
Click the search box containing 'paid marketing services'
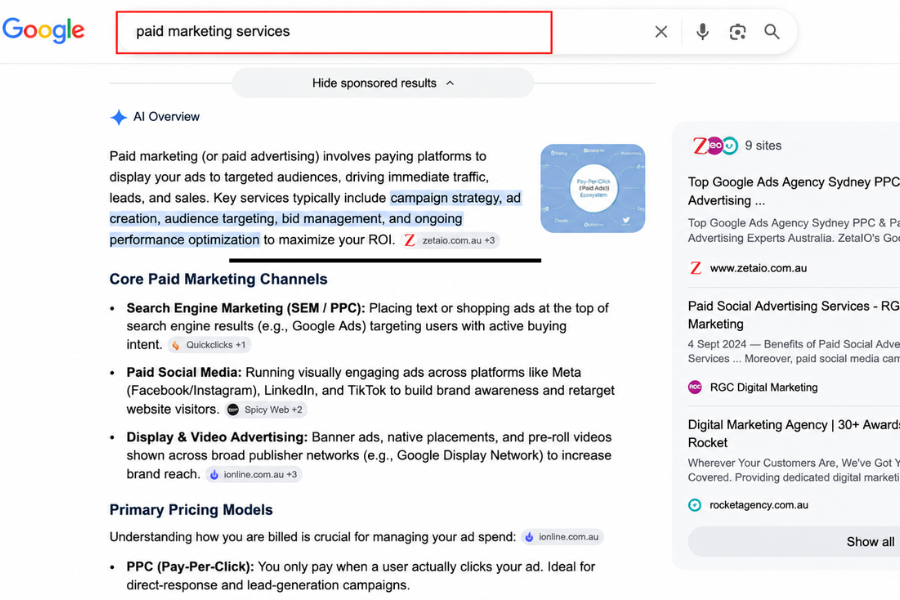(x=334, y=32)
